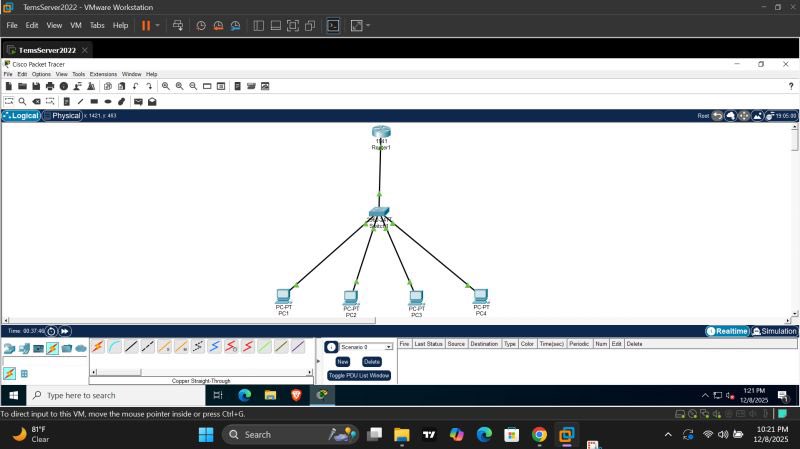Select the Connections category lightning icon

tap(52, 348)
